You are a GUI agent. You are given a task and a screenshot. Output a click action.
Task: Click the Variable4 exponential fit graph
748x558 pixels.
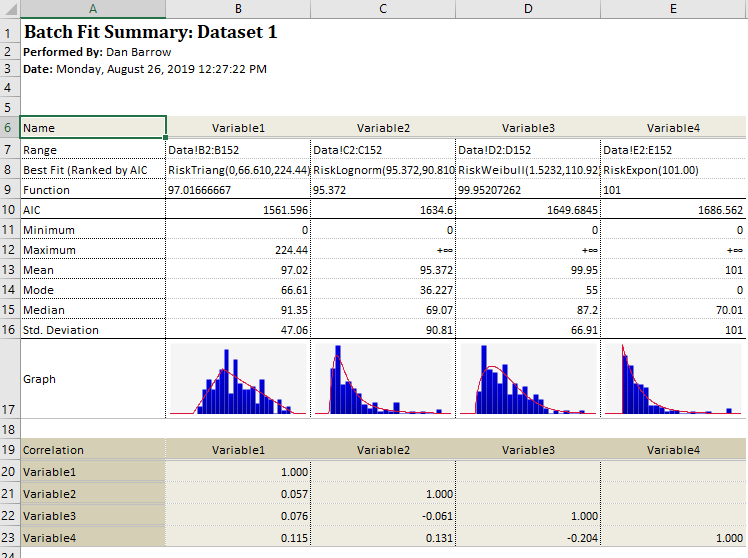point(674,380)
